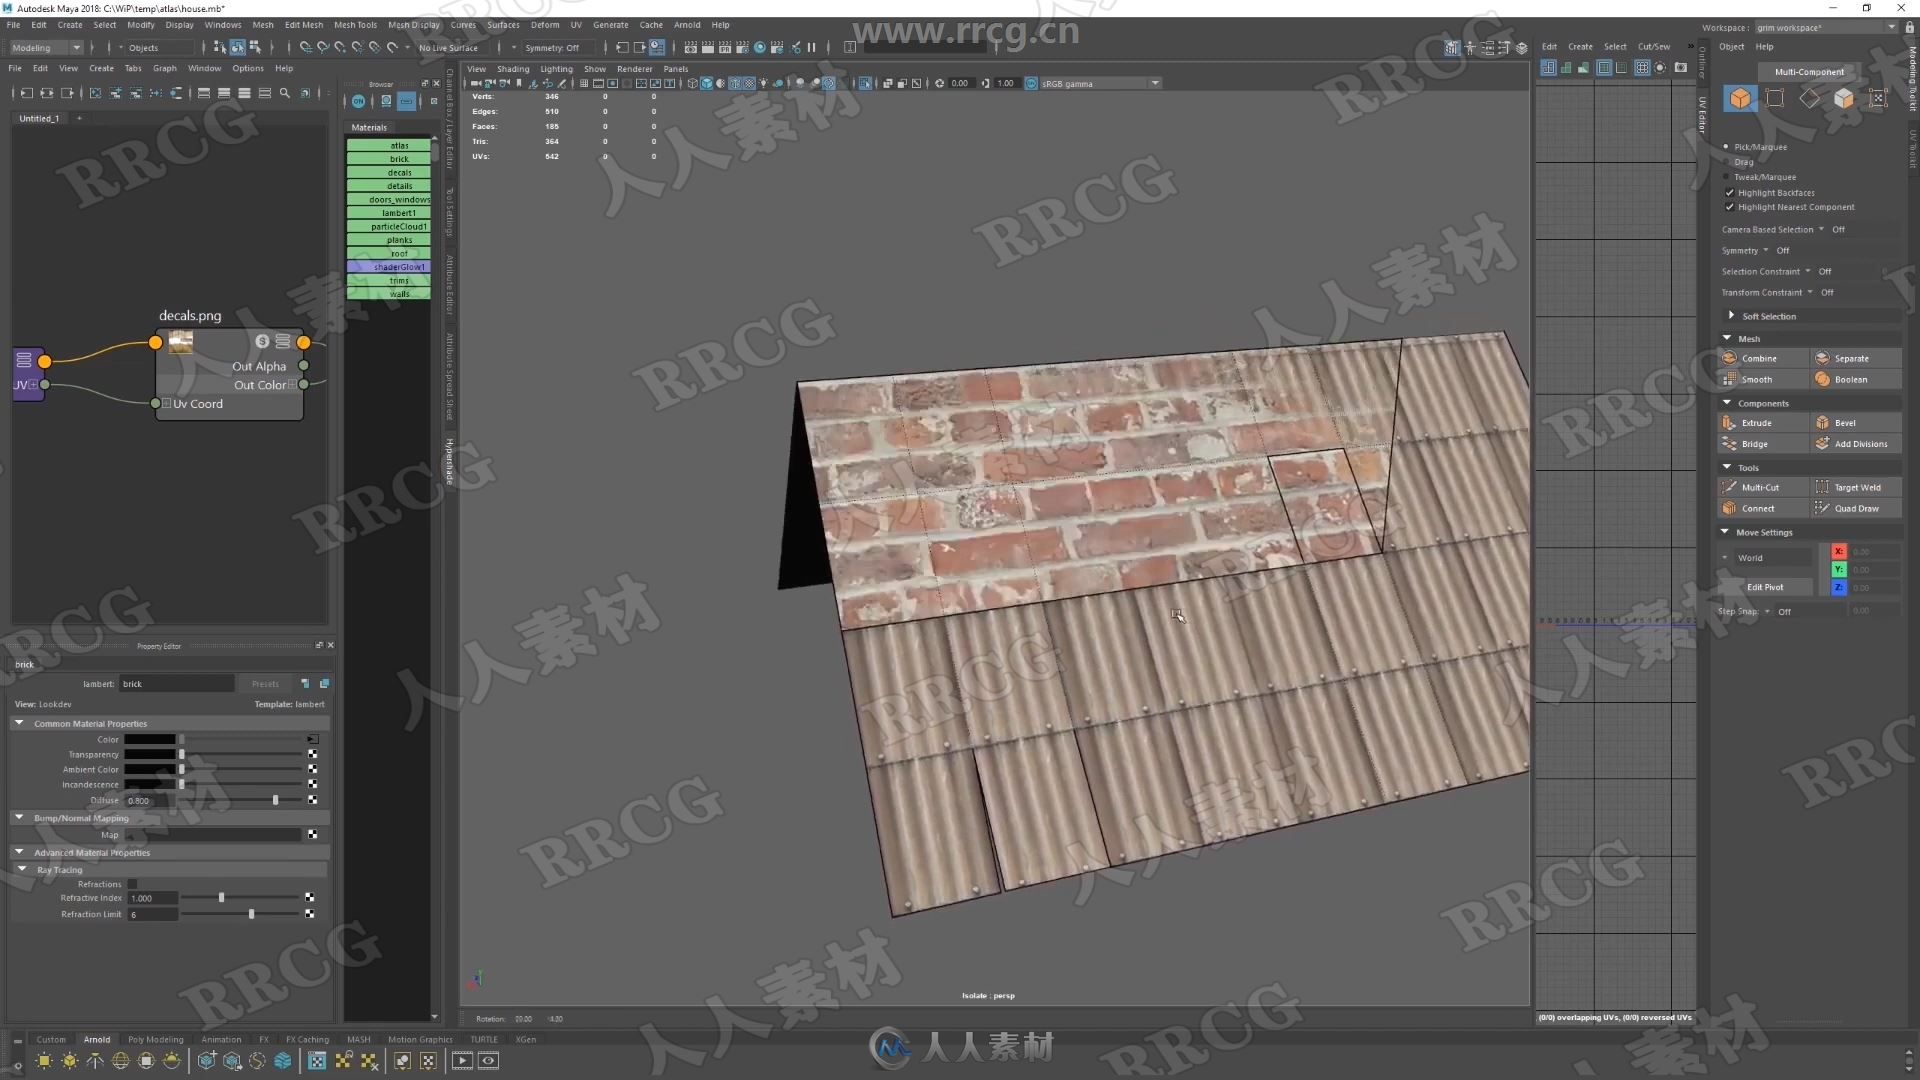Drag the Diffuse slider value

(x=273, y=800)
